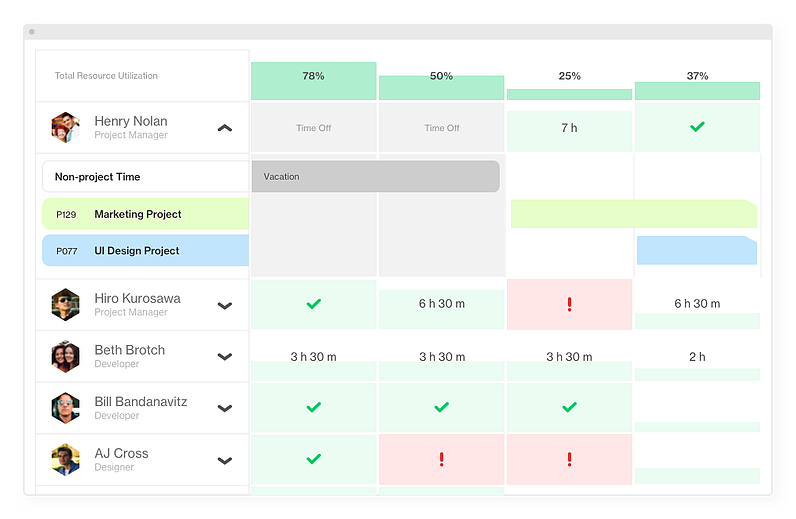
Task: Click Henry Nolan's hexagon avatar
Action: pos(65,127)
